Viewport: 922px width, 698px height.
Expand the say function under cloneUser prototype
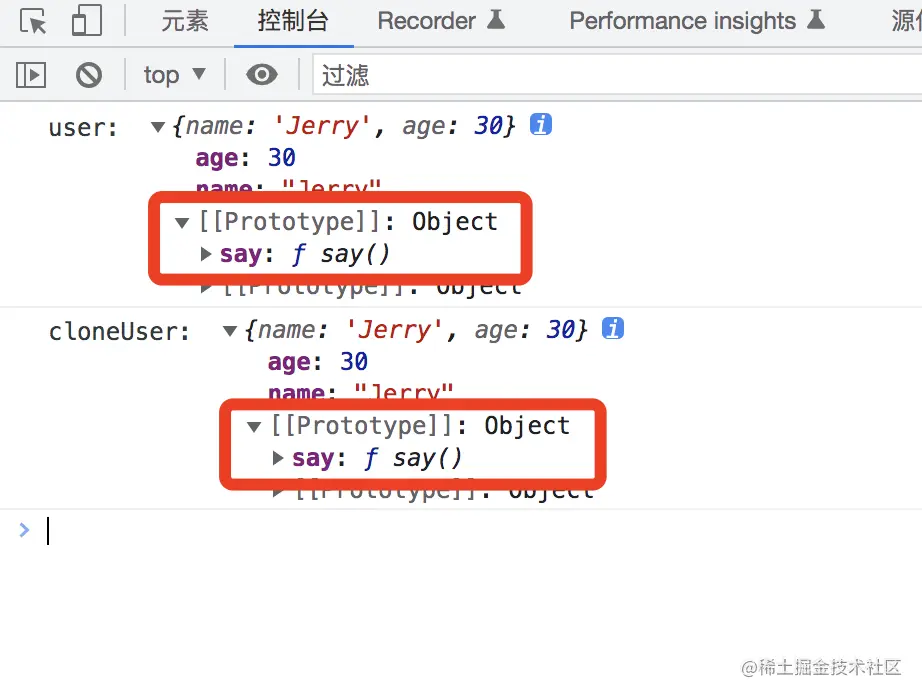(278, 458)
